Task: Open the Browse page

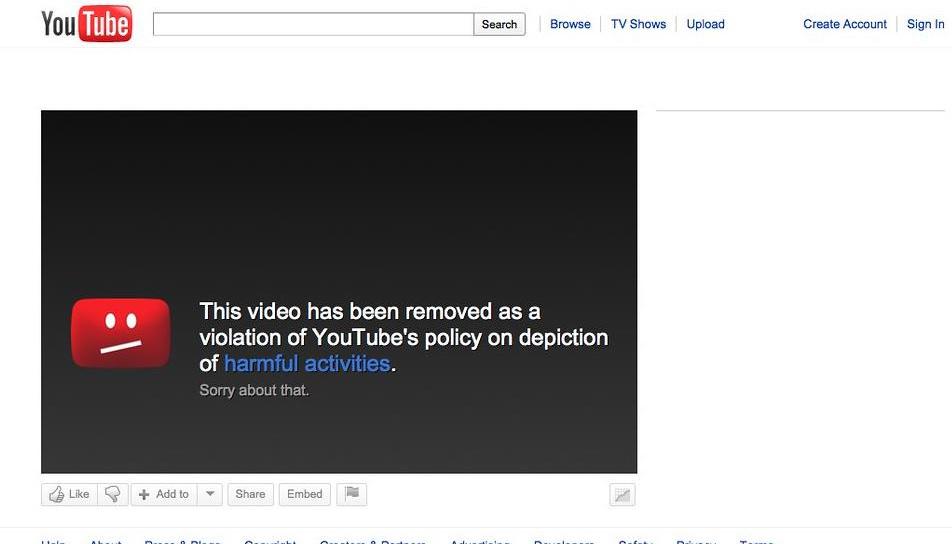Action: pyautogui.click(x=570, y=24)
